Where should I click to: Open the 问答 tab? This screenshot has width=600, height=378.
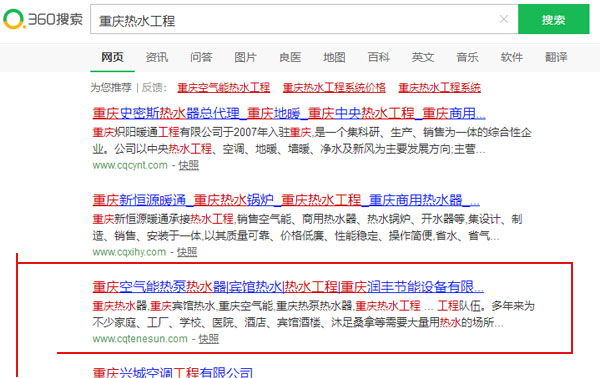(x=201, y=57)
